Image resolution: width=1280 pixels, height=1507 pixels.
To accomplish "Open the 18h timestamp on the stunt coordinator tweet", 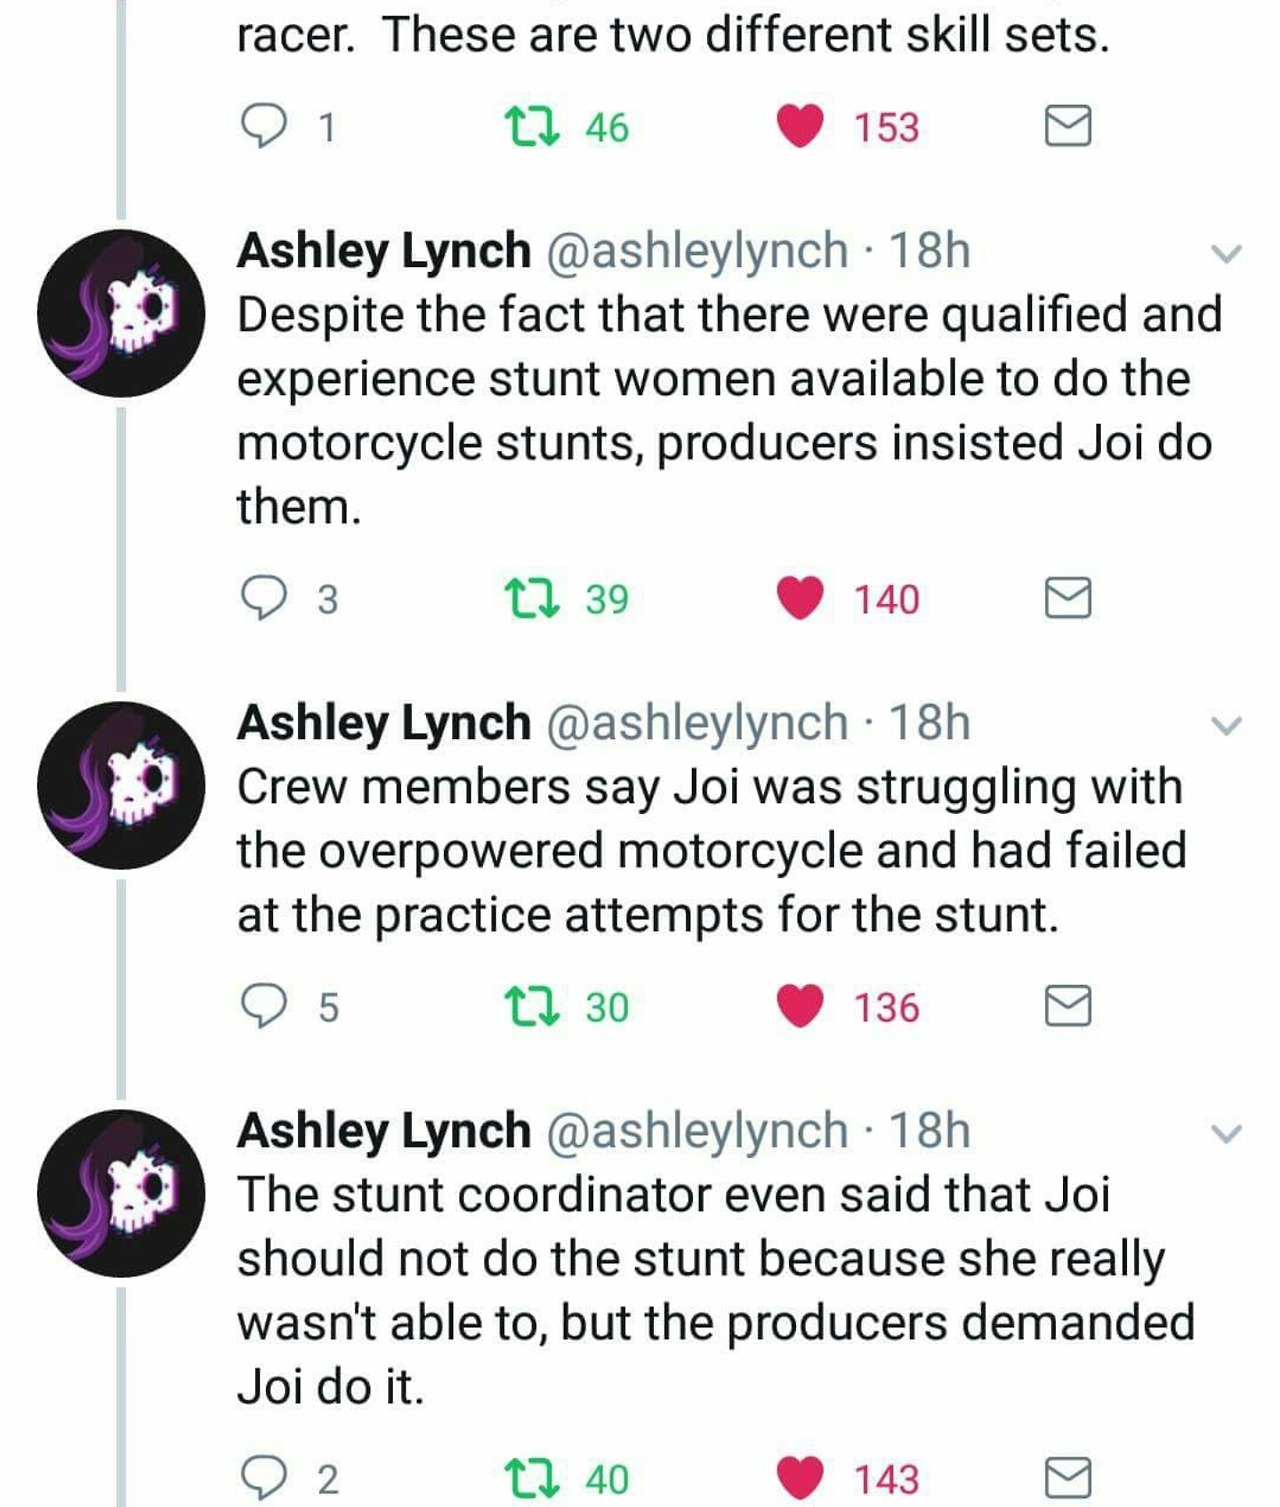I will [x=929, y=1131].
